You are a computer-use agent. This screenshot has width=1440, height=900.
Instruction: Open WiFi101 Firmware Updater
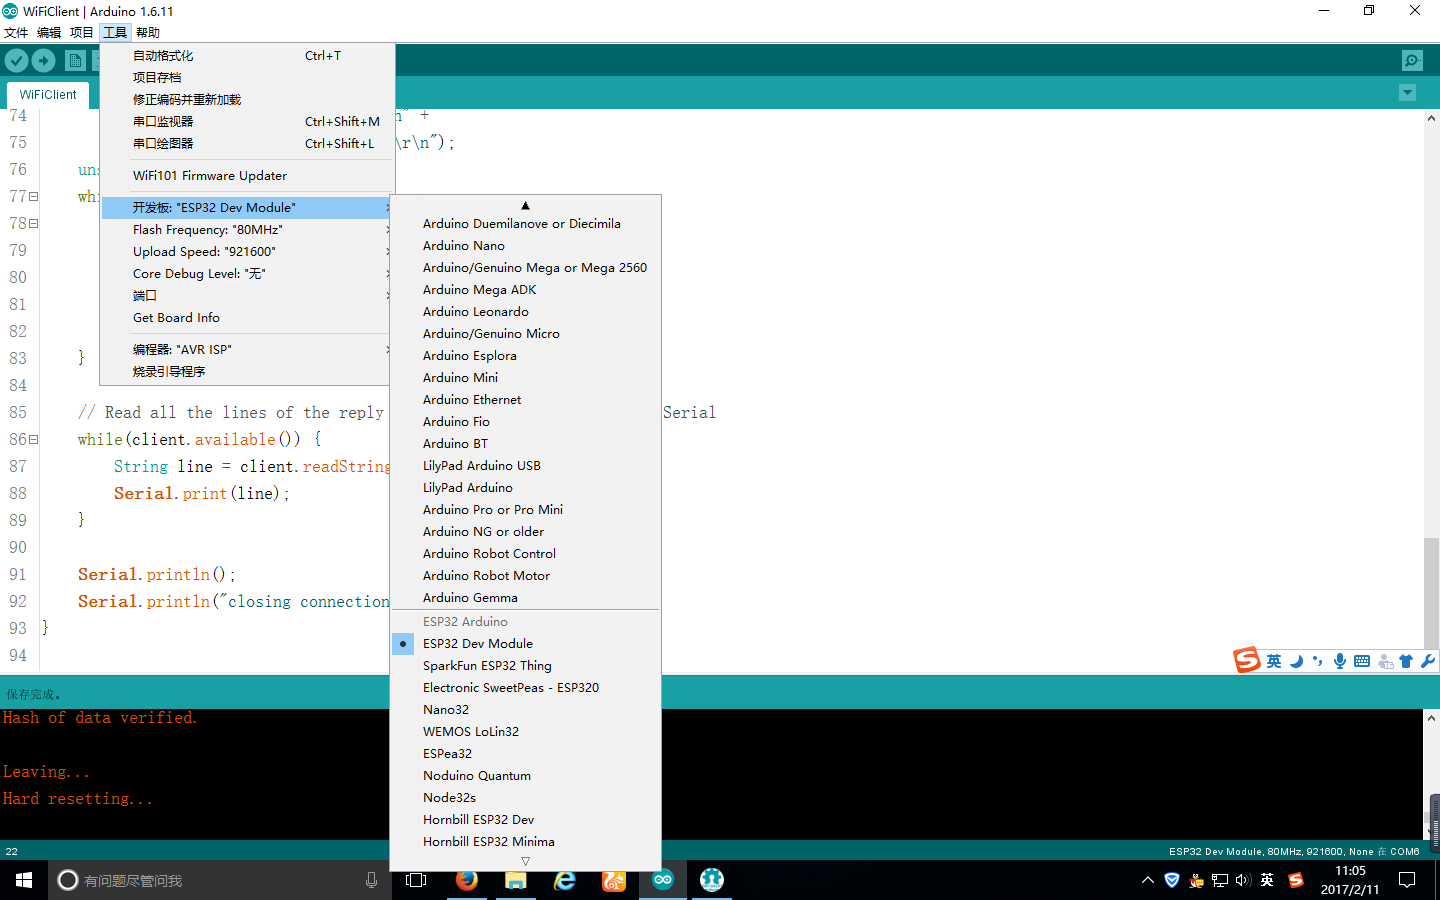point(210,176)
